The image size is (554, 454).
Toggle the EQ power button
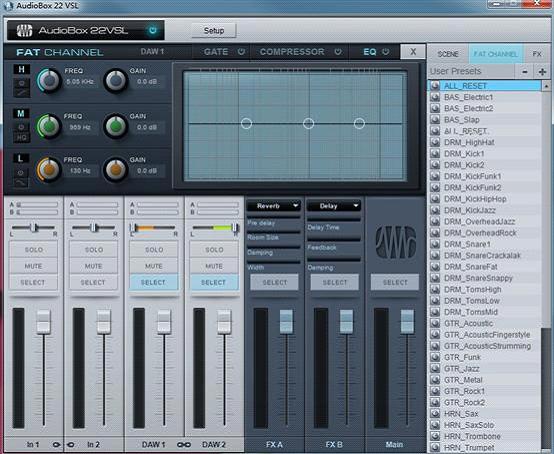click(x=386, y=52)
